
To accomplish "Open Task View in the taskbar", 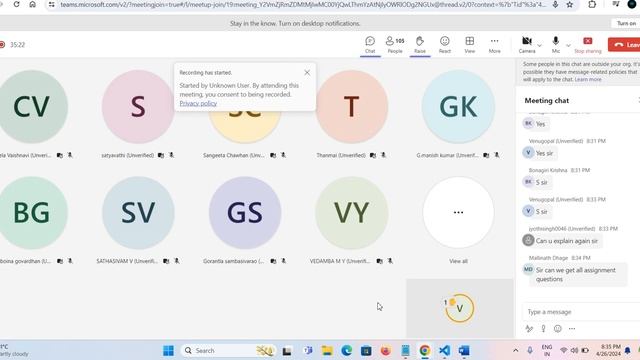I will tap(287, 350).
